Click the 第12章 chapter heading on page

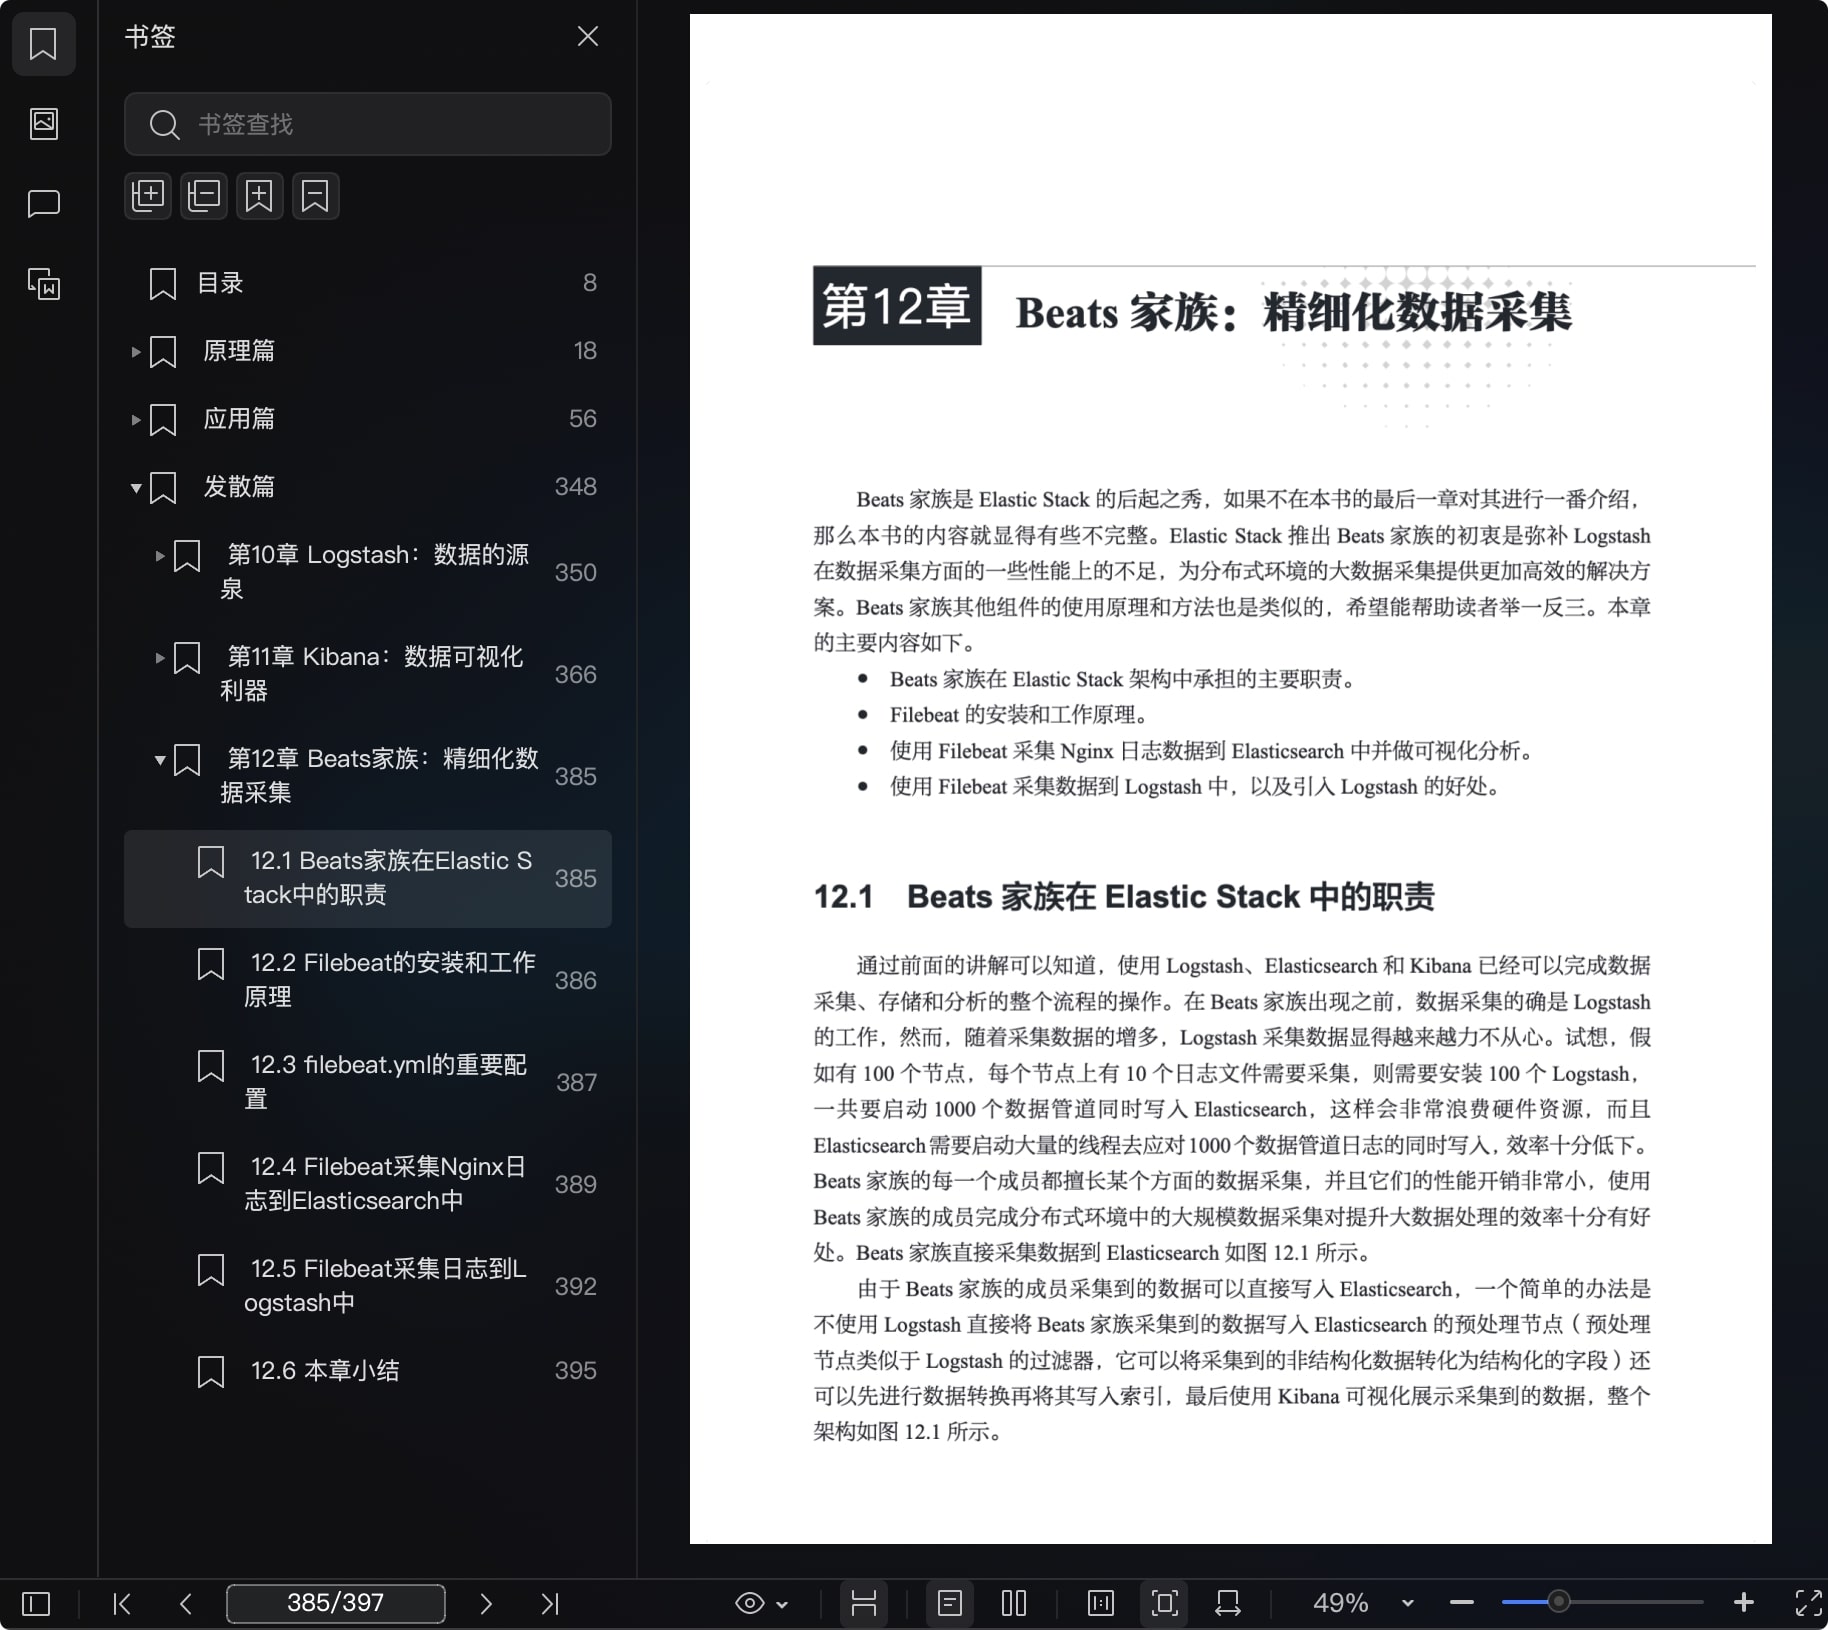[x=1192, y=308]
